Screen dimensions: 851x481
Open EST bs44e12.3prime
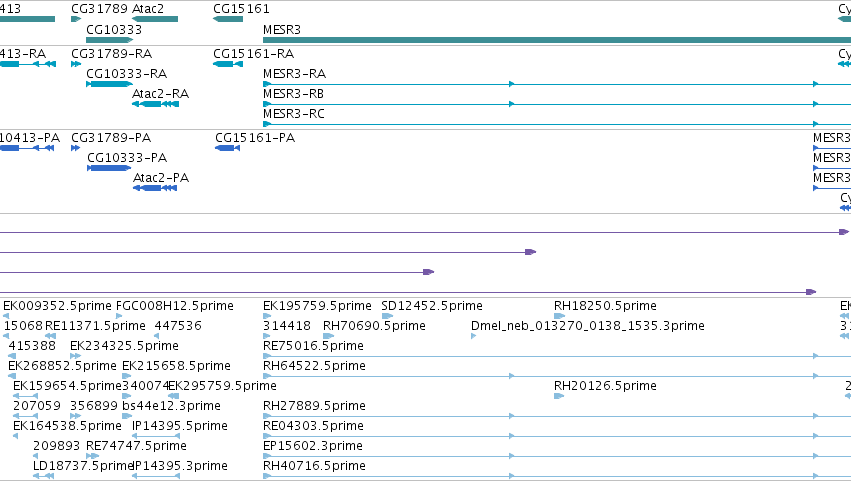[x=172, y=407]
